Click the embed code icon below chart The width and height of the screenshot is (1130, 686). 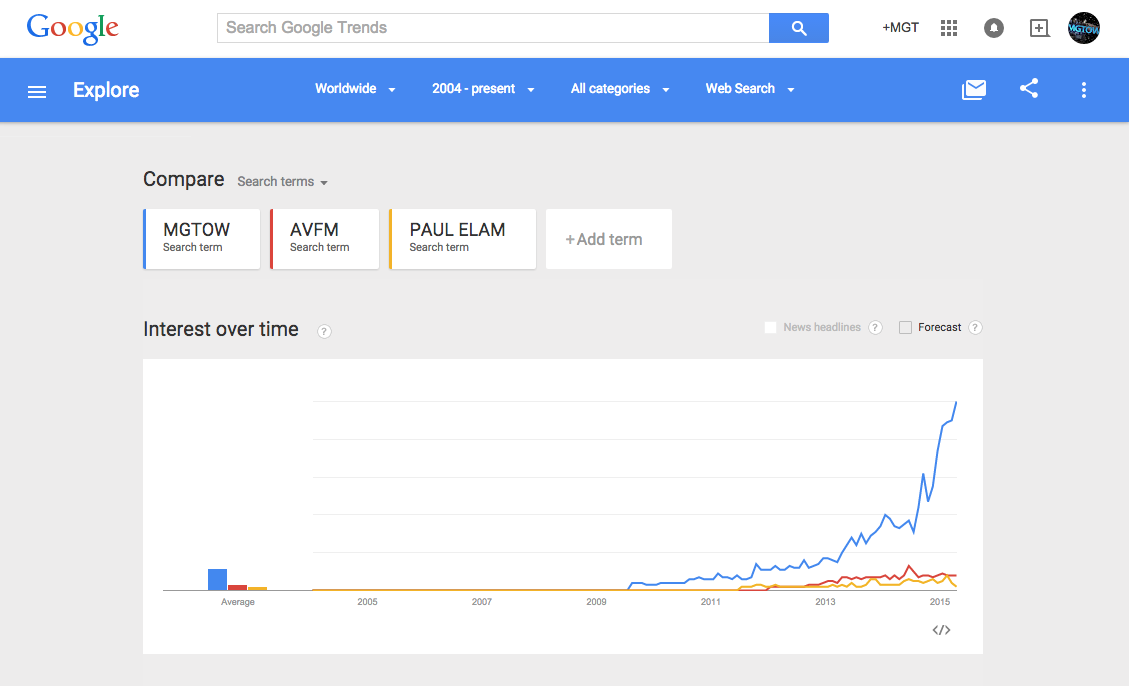click(x=941, y=630)
